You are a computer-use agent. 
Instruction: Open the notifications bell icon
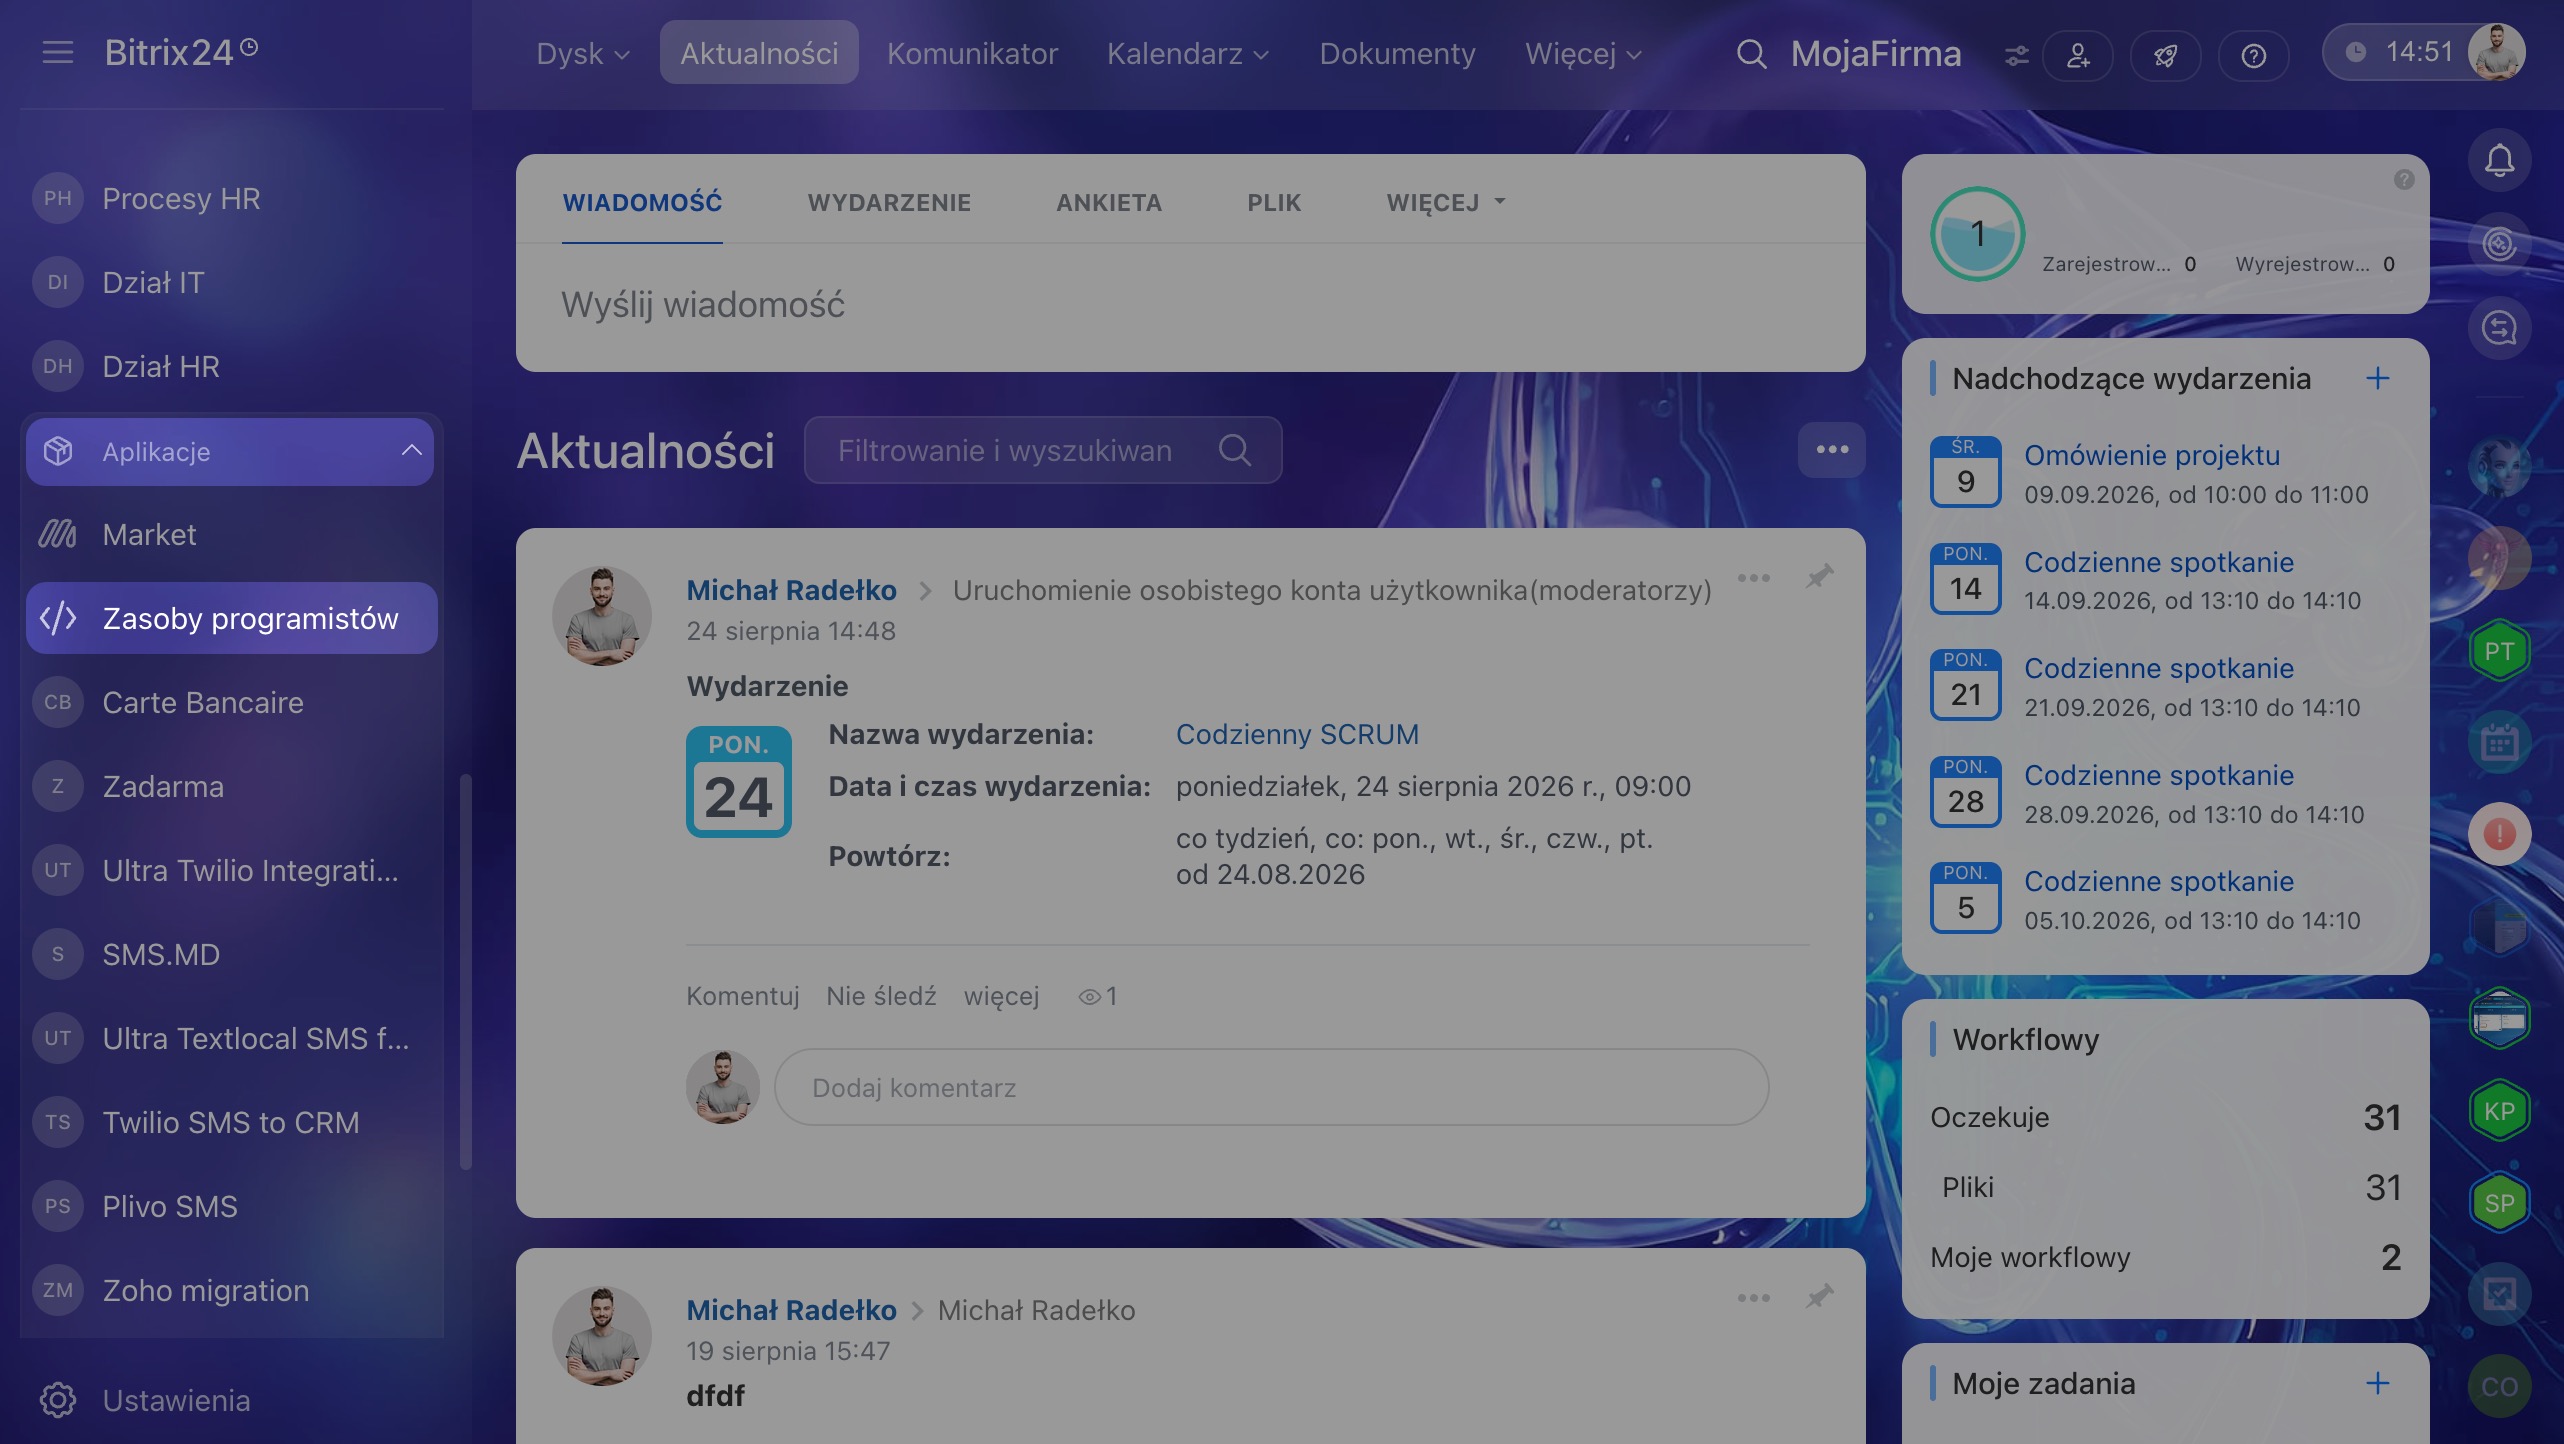pyautogui.click(x=2499, y=160)
